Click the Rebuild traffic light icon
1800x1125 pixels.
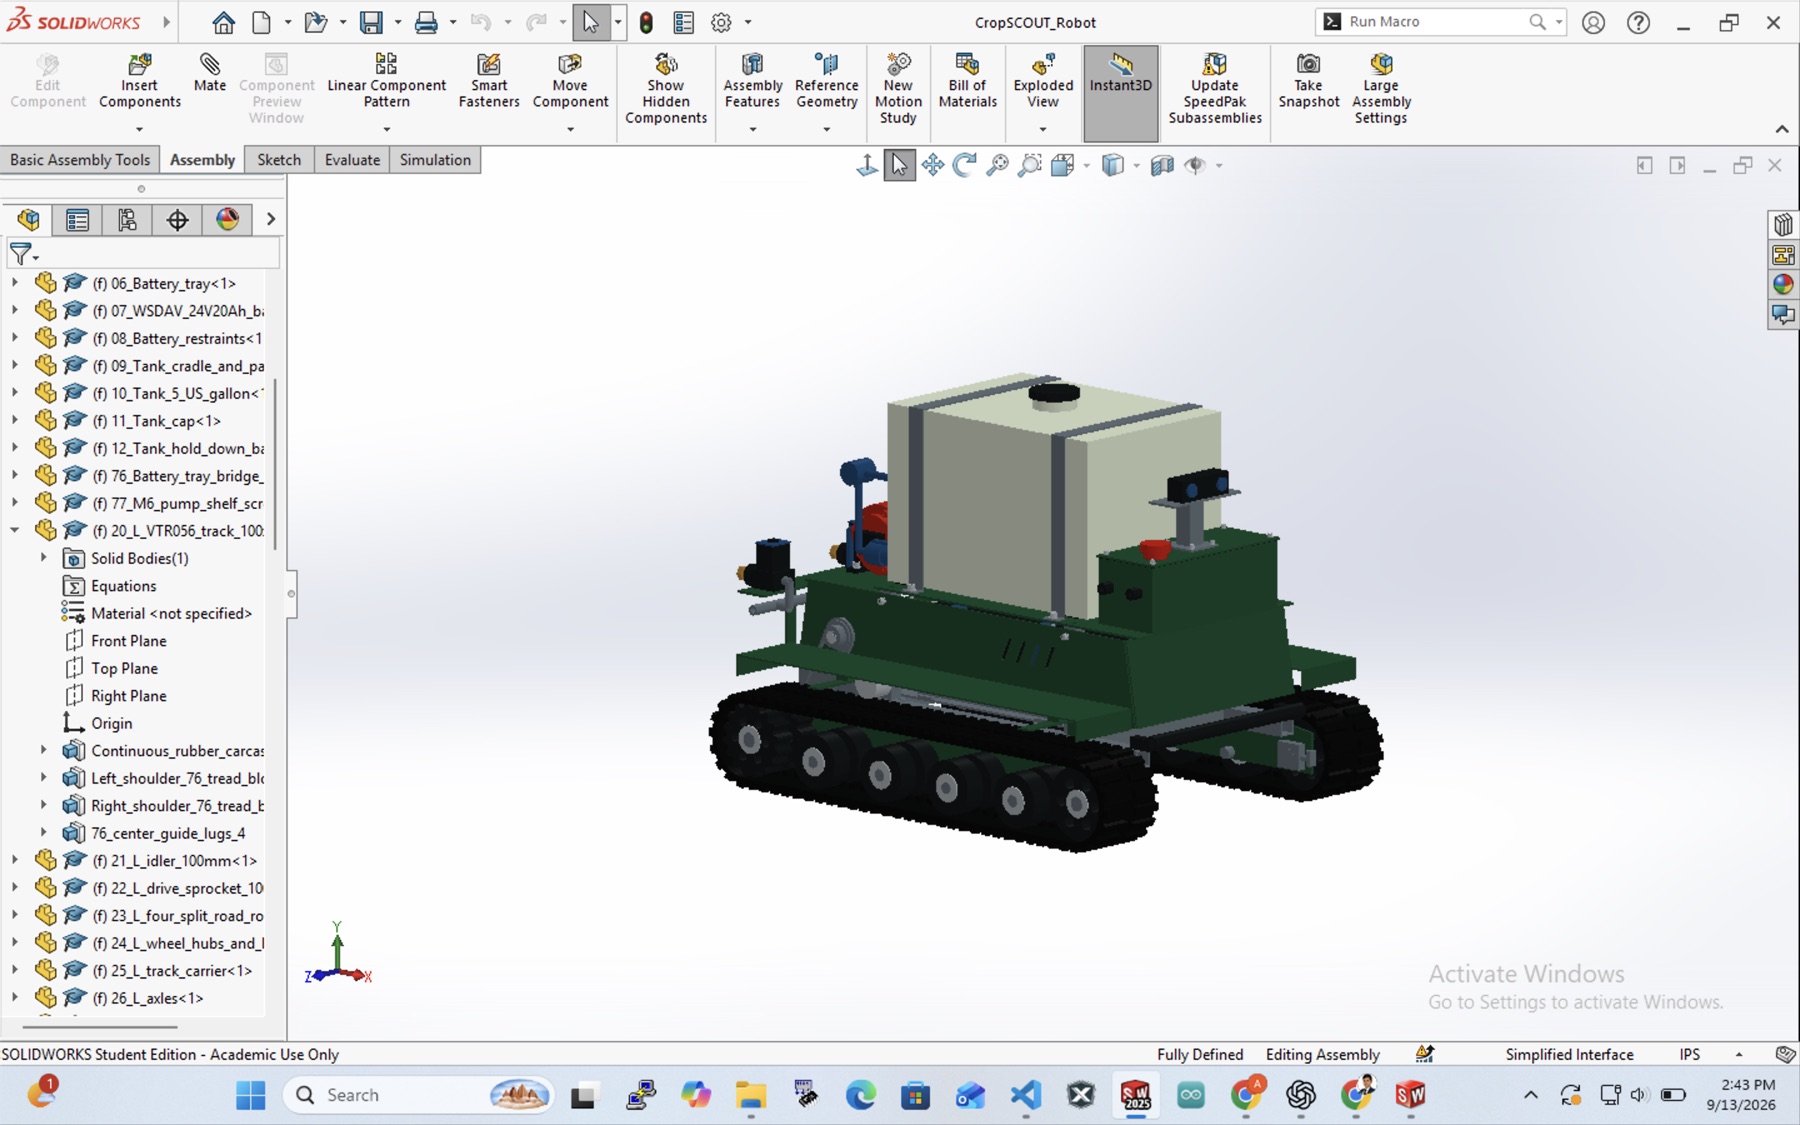click(646, 22)
